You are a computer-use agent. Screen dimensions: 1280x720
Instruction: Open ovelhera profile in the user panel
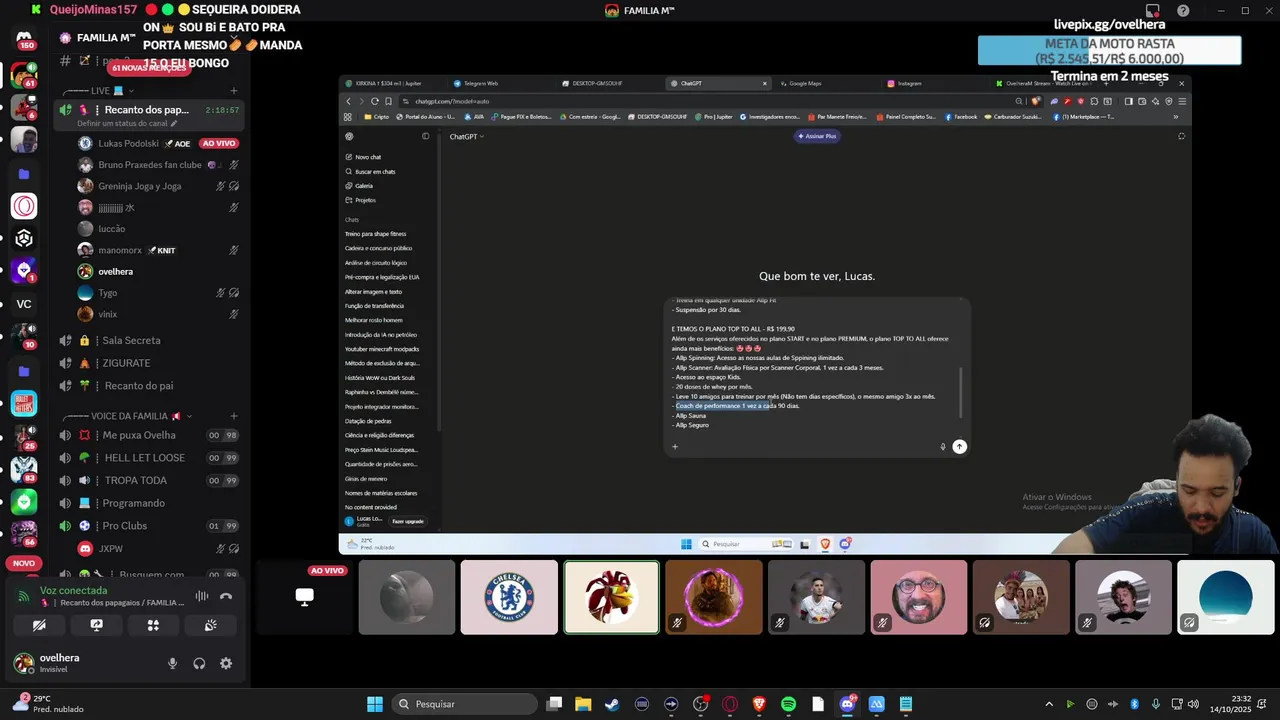[60, 663]
